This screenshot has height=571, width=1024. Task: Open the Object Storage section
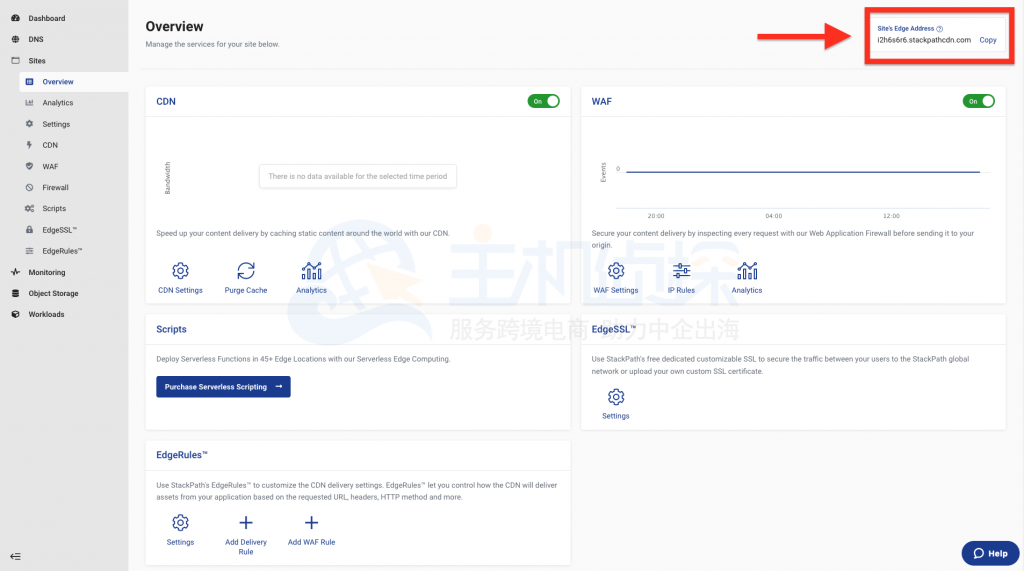[x=53, y=293]
